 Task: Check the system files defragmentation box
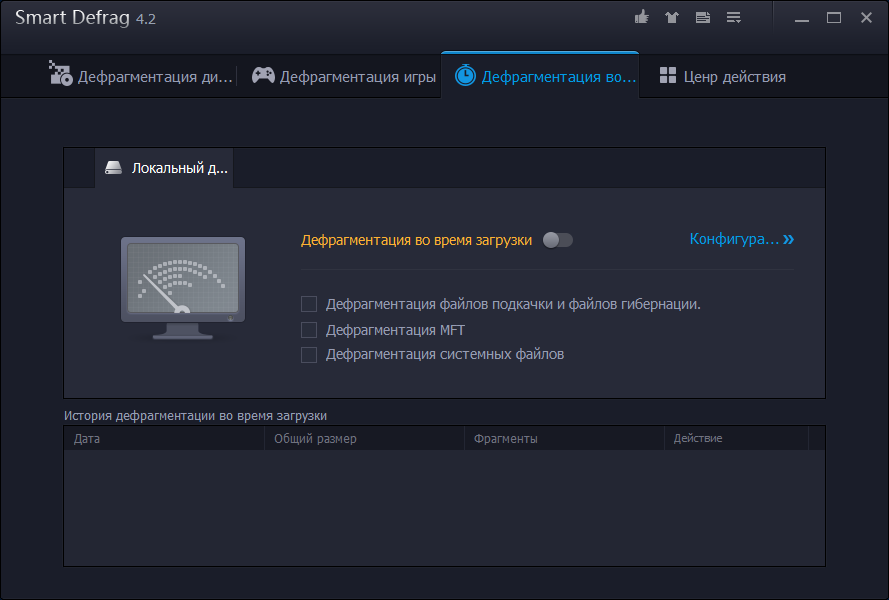click(309, 355)
